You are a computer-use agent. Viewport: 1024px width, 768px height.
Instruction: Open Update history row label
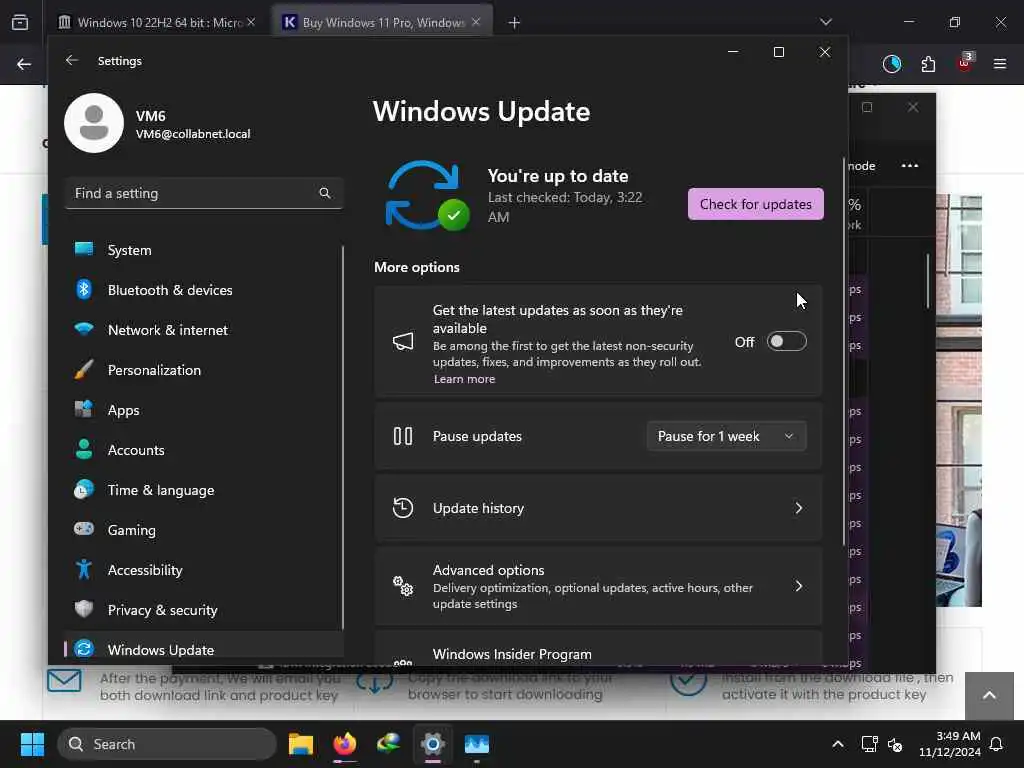[x=478, y=508]
